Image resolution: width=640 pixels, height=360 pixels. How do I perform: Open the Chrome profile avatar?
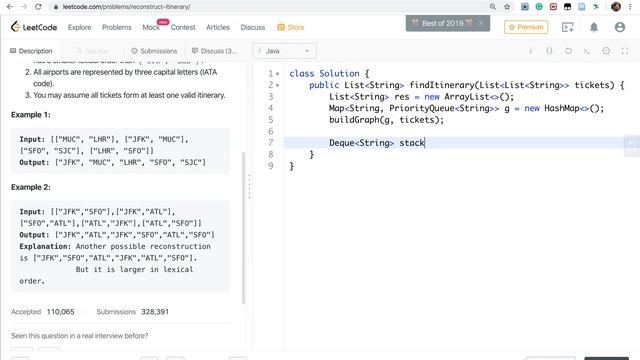[616, 7]
